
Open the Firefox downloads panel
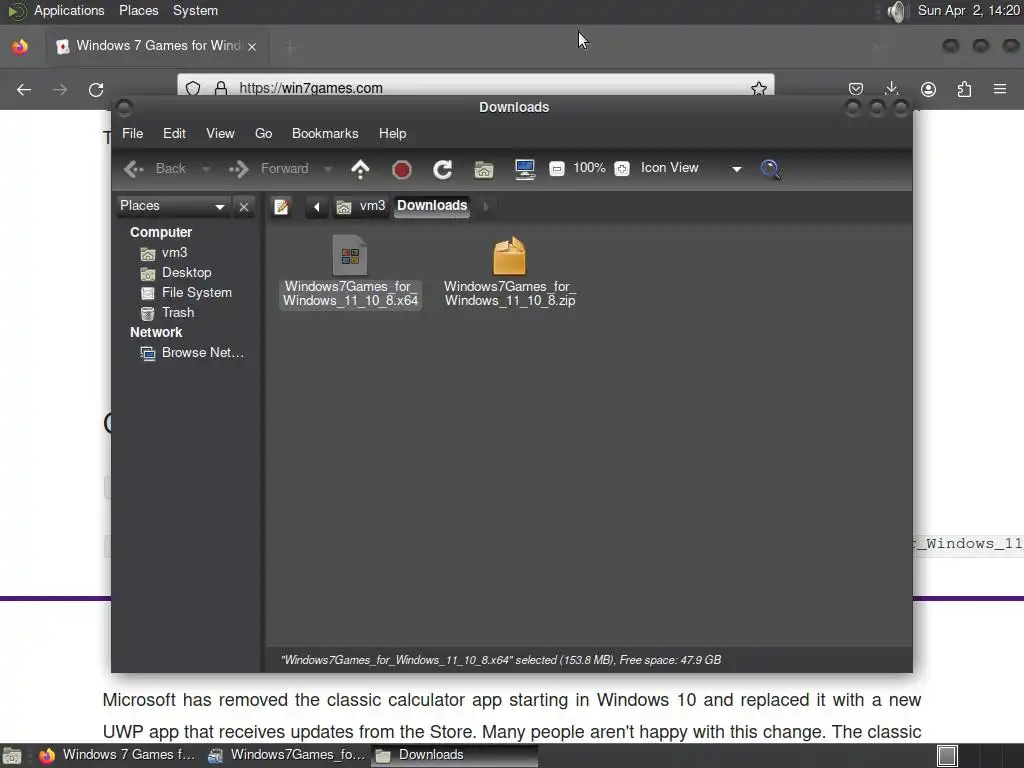(x=891, y=89)
